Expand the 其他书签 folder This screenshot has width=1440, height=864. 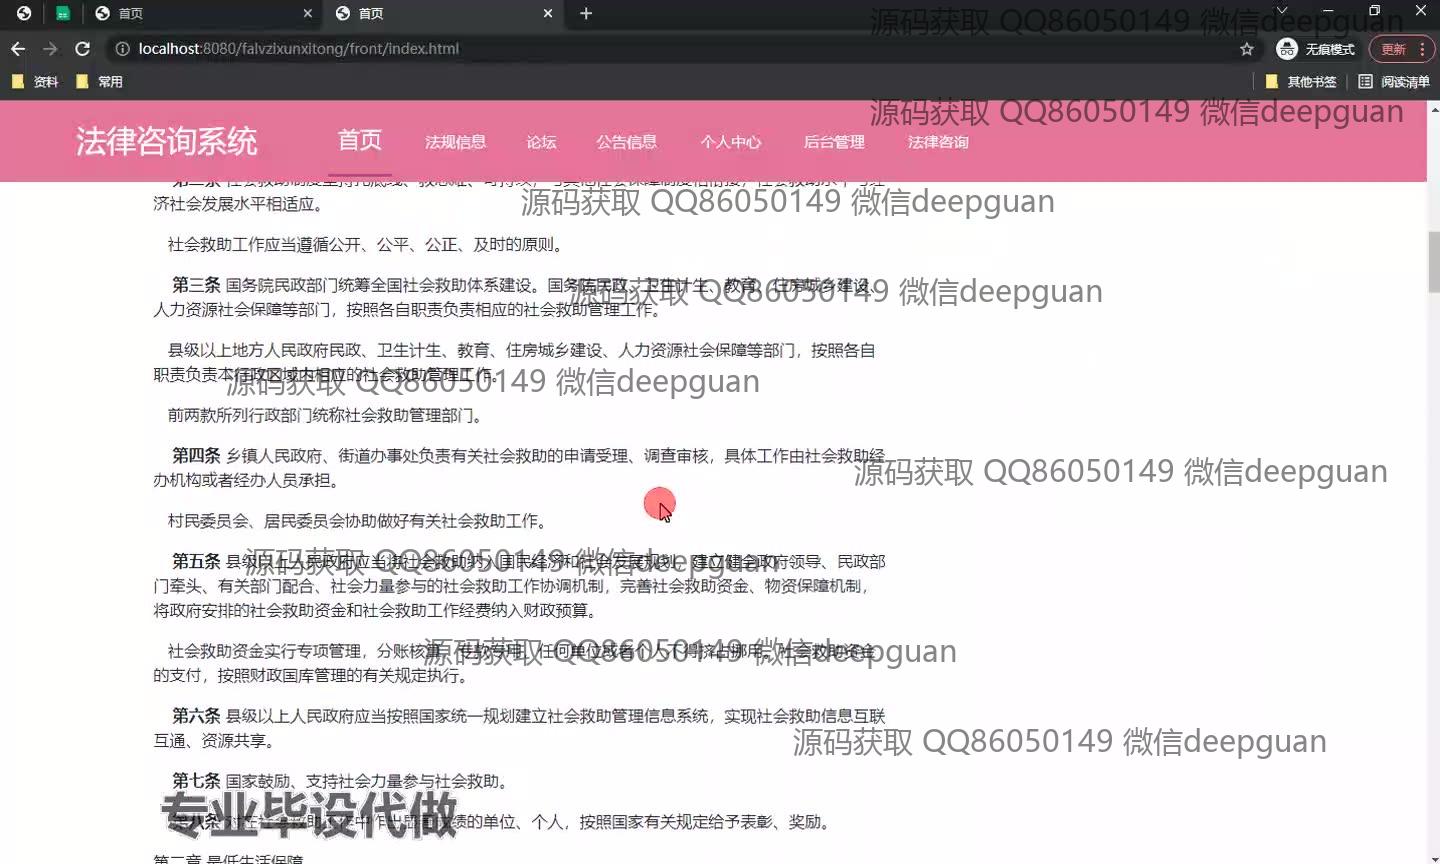click(1301, 82)
